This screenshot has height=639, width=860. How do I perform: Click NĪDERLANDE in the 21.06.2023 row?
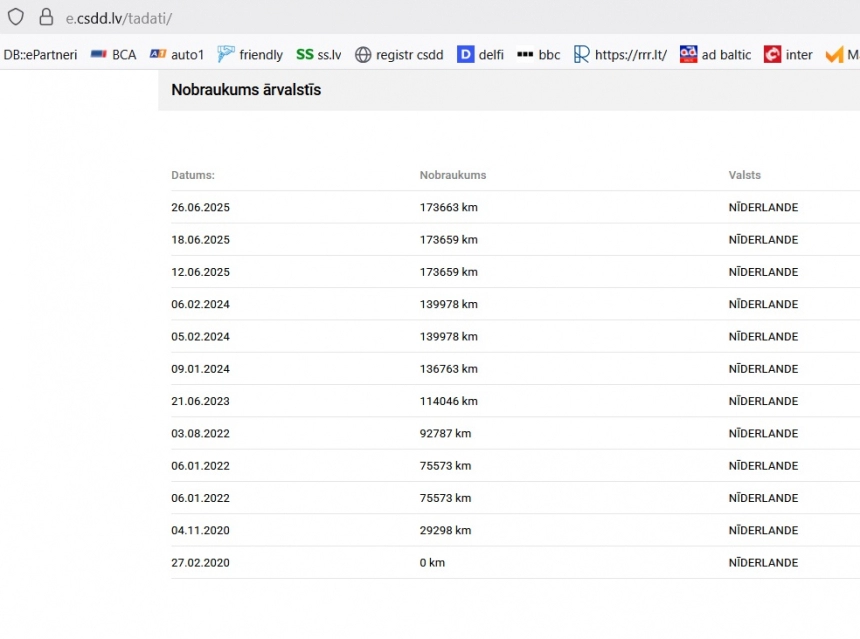763,401
